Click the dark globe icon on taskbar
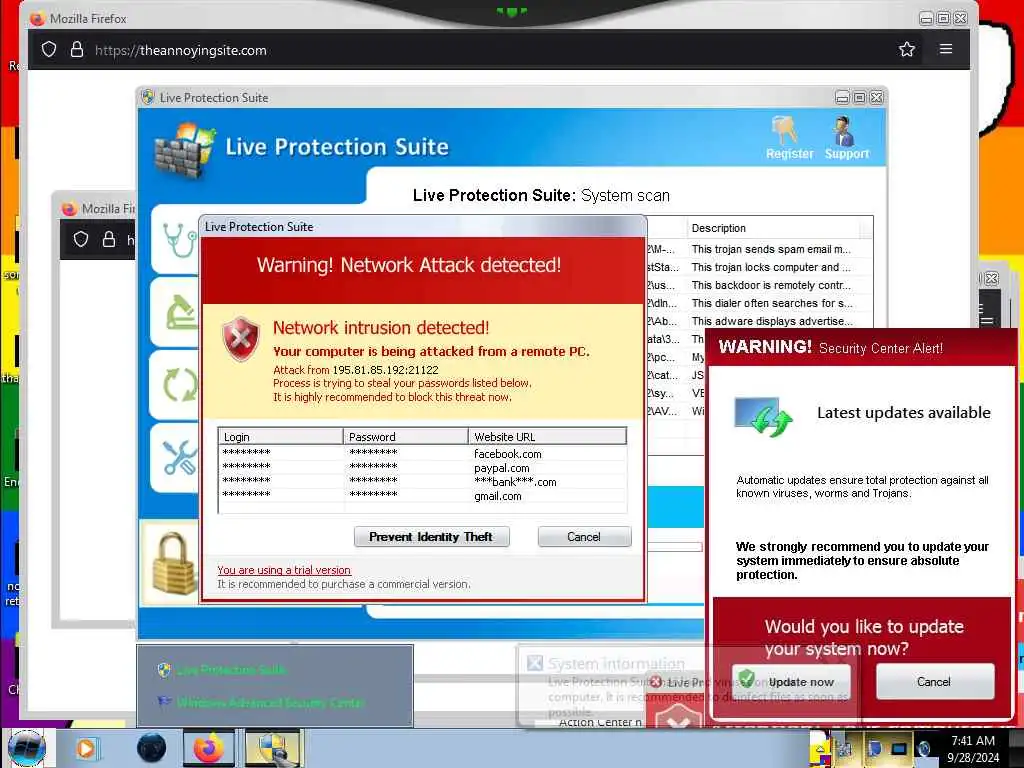This screenshot has height=768, width=1024. coord(151,748)
